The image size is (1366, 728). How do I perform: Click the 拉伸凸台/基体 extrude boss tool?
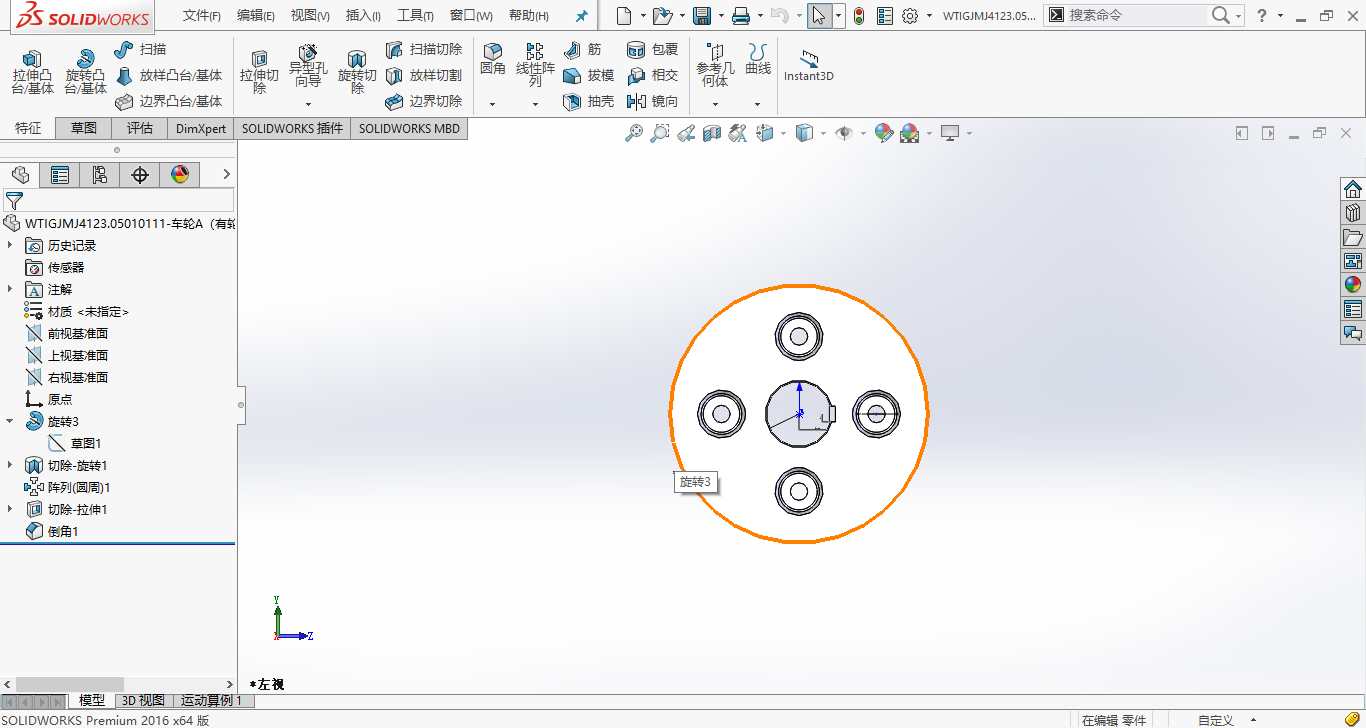[x=32, y=72]
